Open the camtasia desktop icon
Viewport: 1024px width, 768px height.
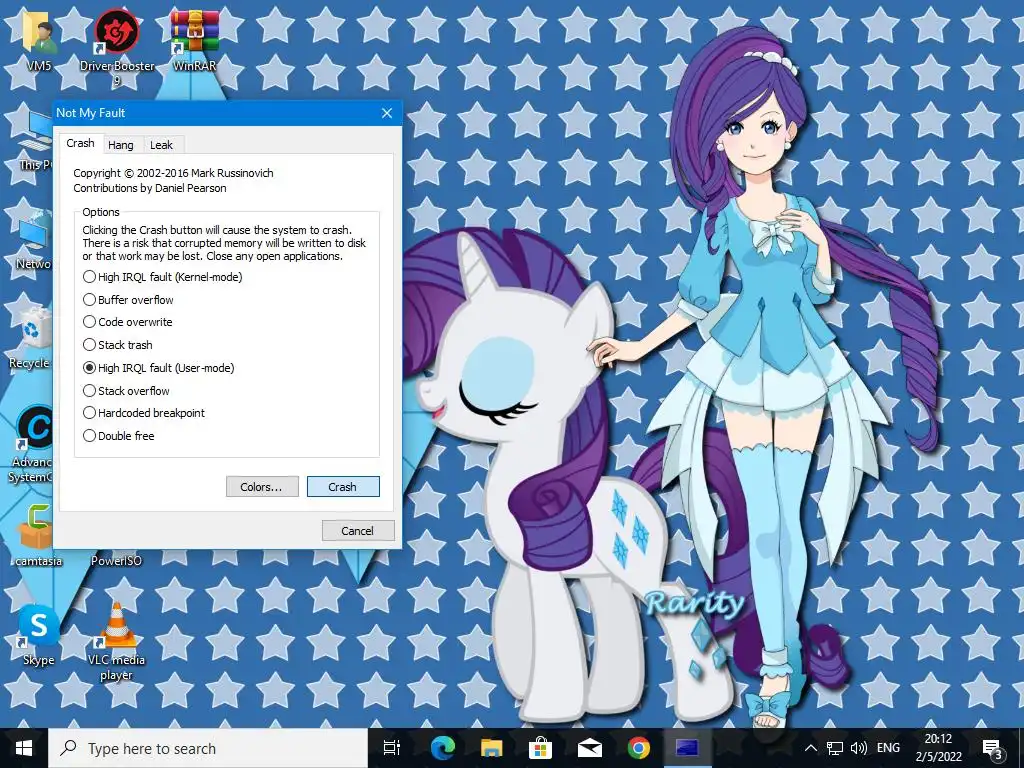[39, 536]
